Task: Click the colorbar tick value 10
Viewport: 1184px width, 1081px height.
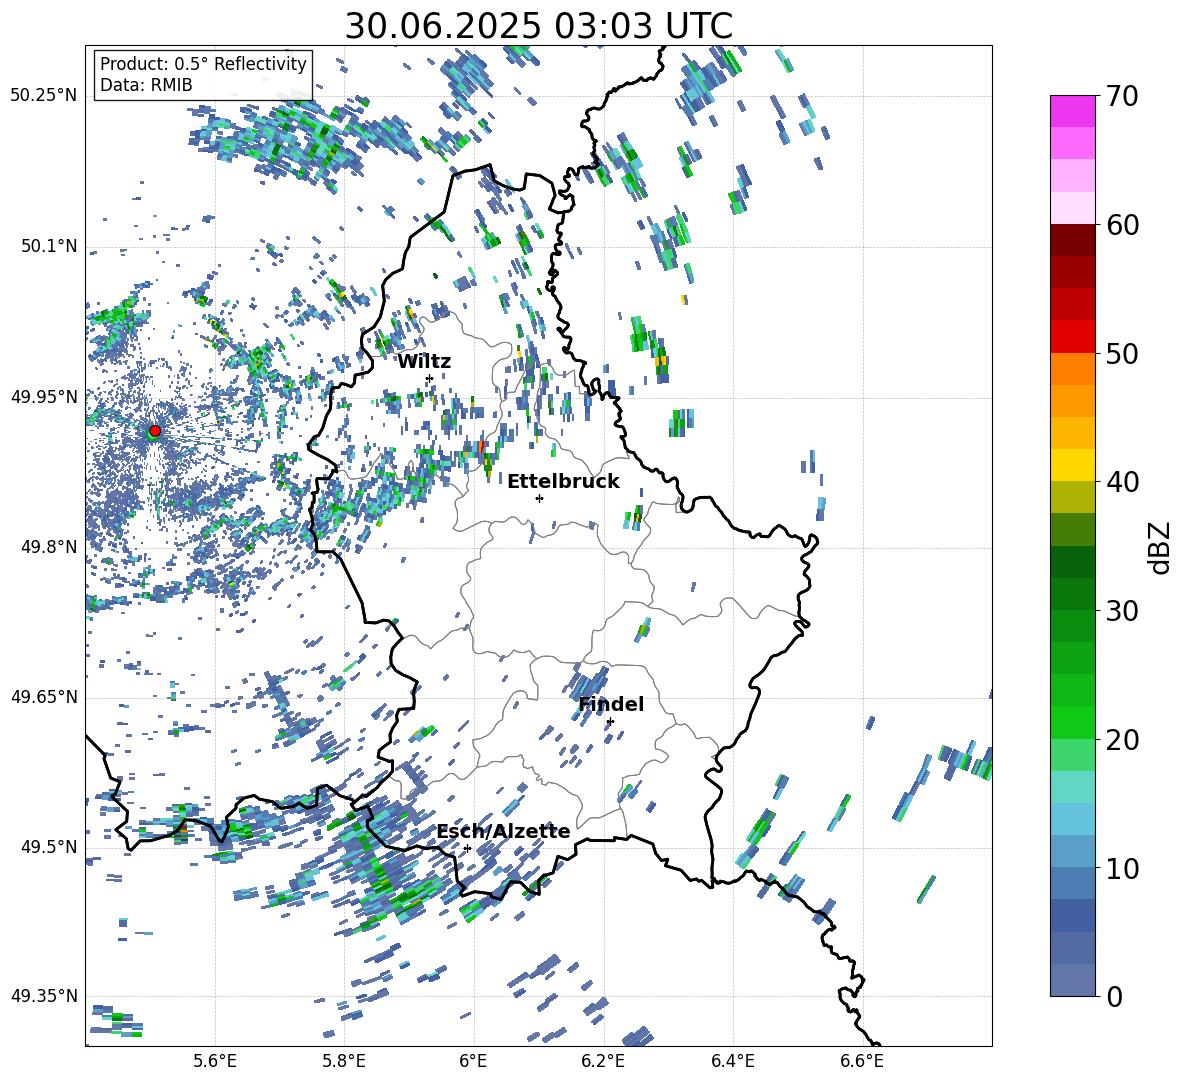Action: pos(1122,868)
